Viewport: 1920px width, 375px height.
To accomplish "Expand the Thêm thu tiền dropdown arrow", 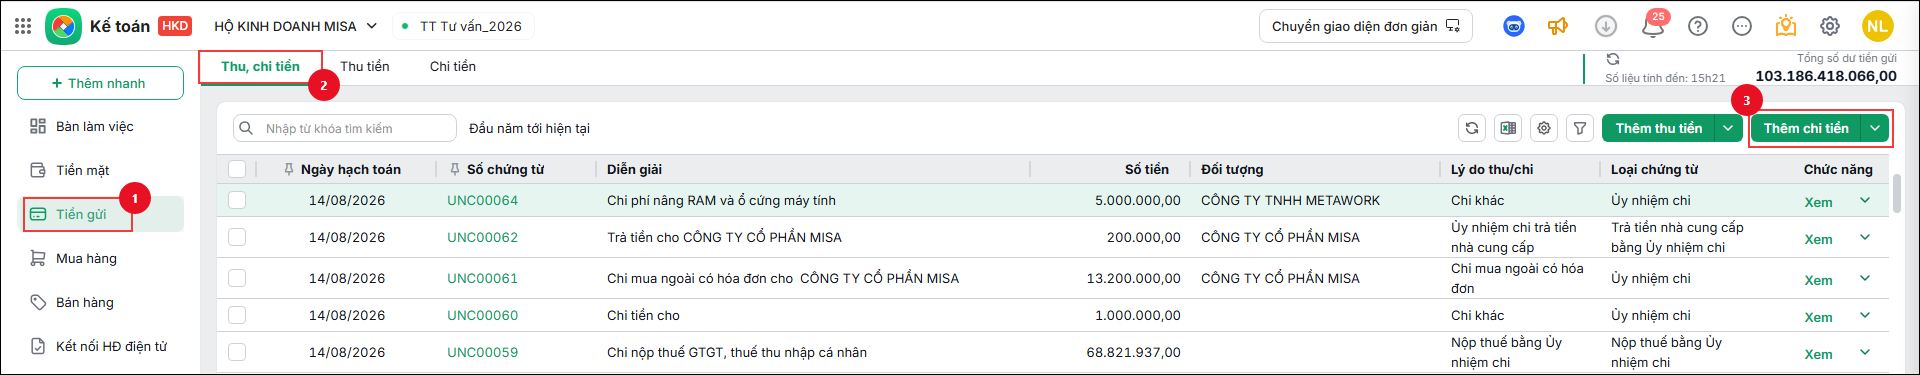I will [1728, 128].
